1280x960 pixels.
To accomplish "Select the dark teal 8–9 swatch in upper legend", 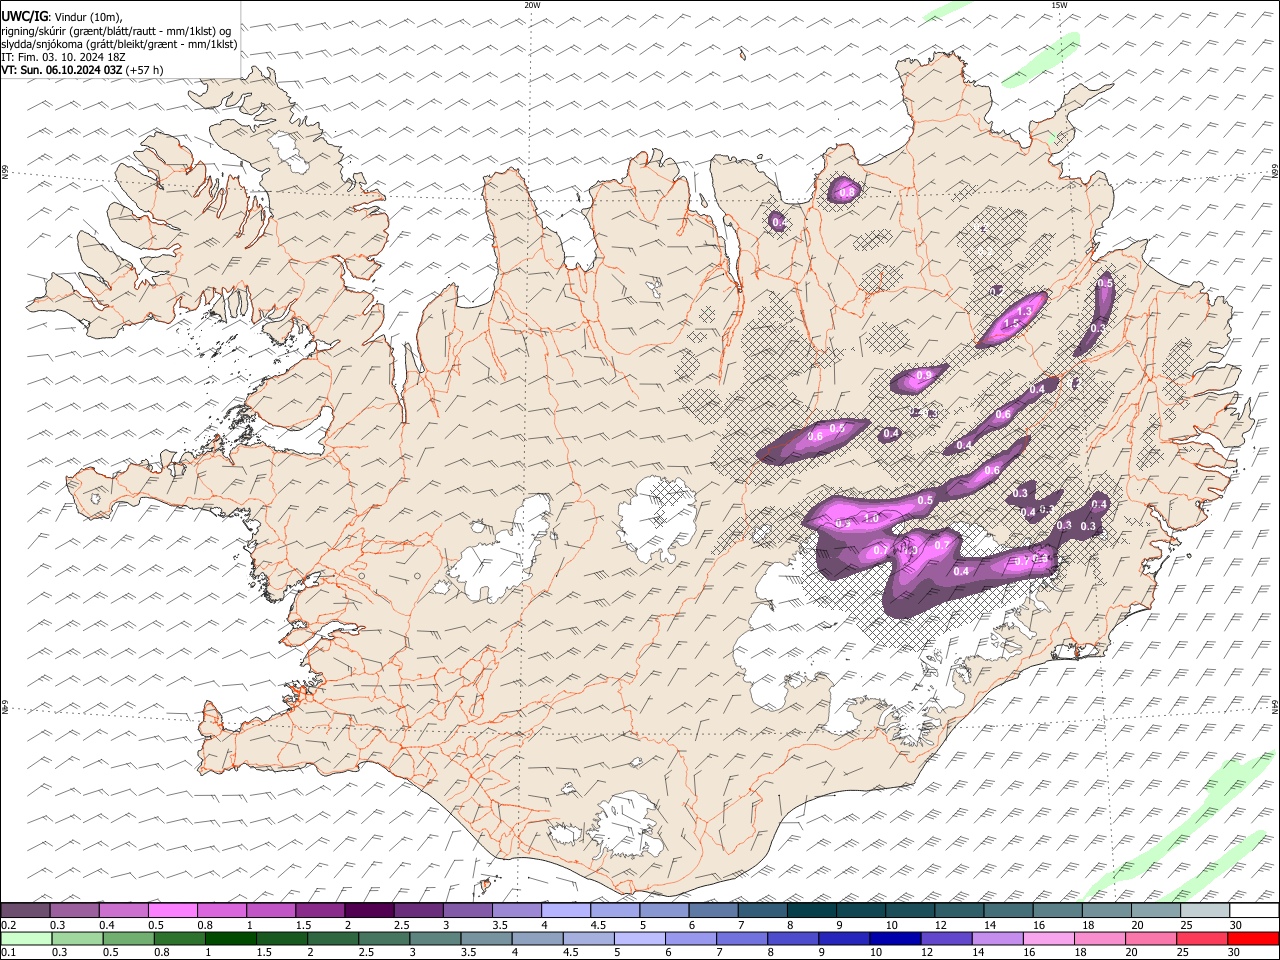I will tap(810, 910).
